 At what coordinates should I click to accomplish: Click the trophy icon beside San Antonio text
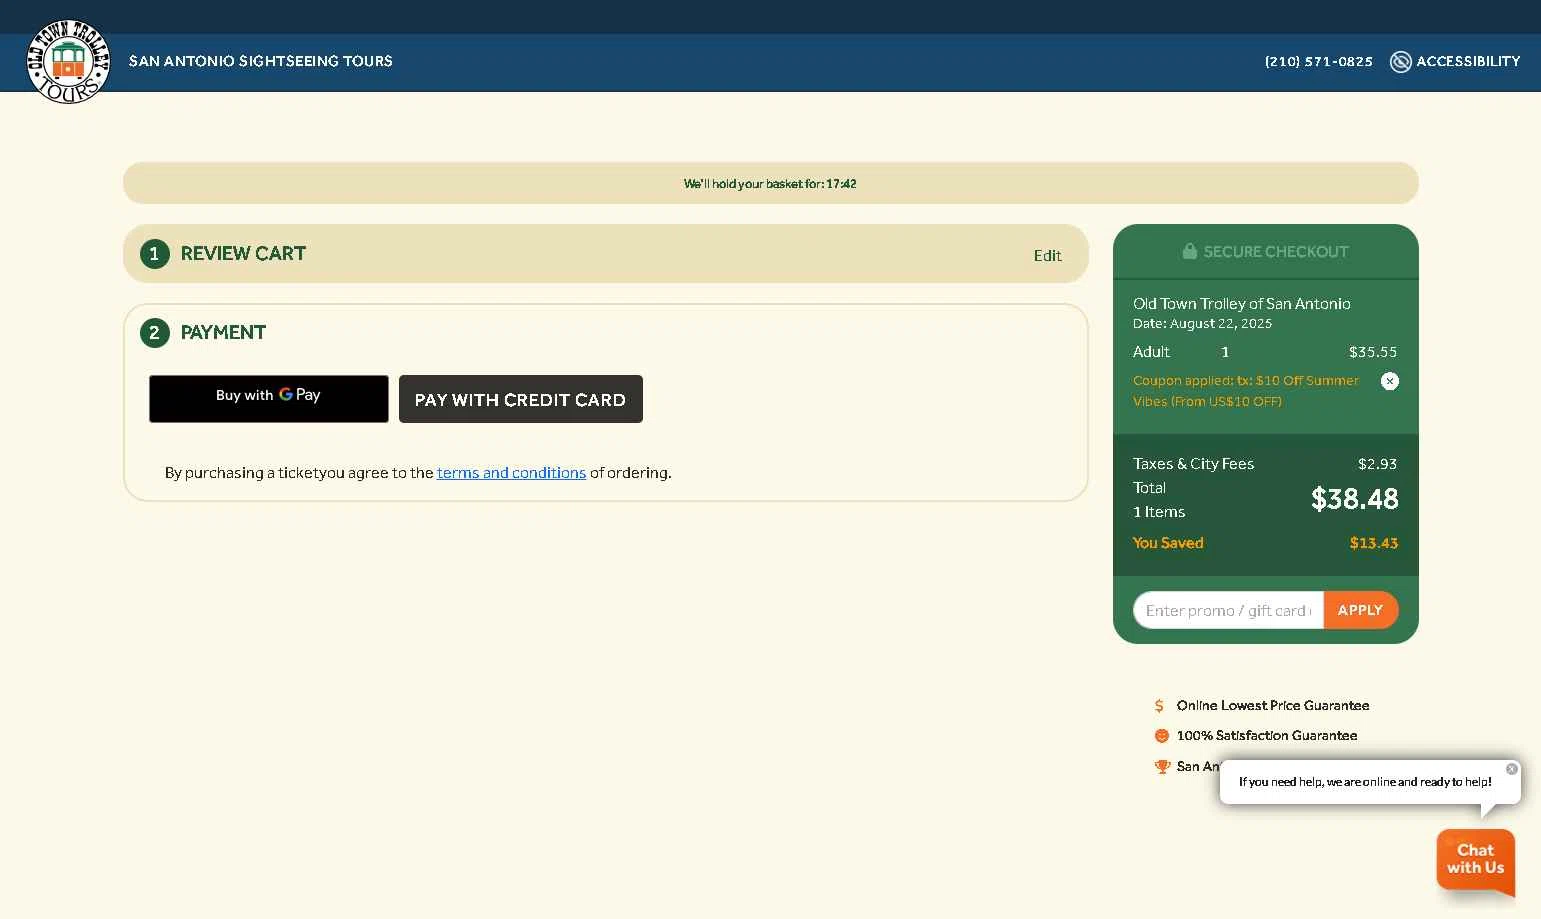pos(1161,767)
